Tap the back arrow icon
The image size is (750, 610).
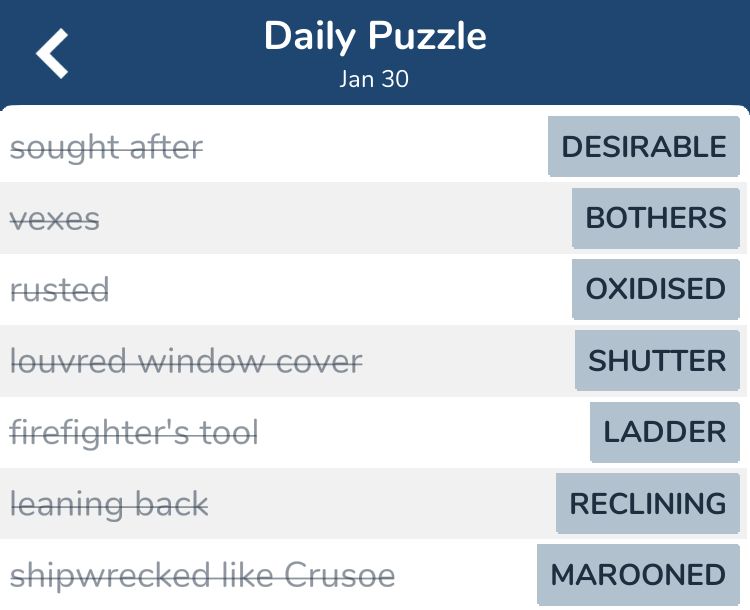point(52,53)
